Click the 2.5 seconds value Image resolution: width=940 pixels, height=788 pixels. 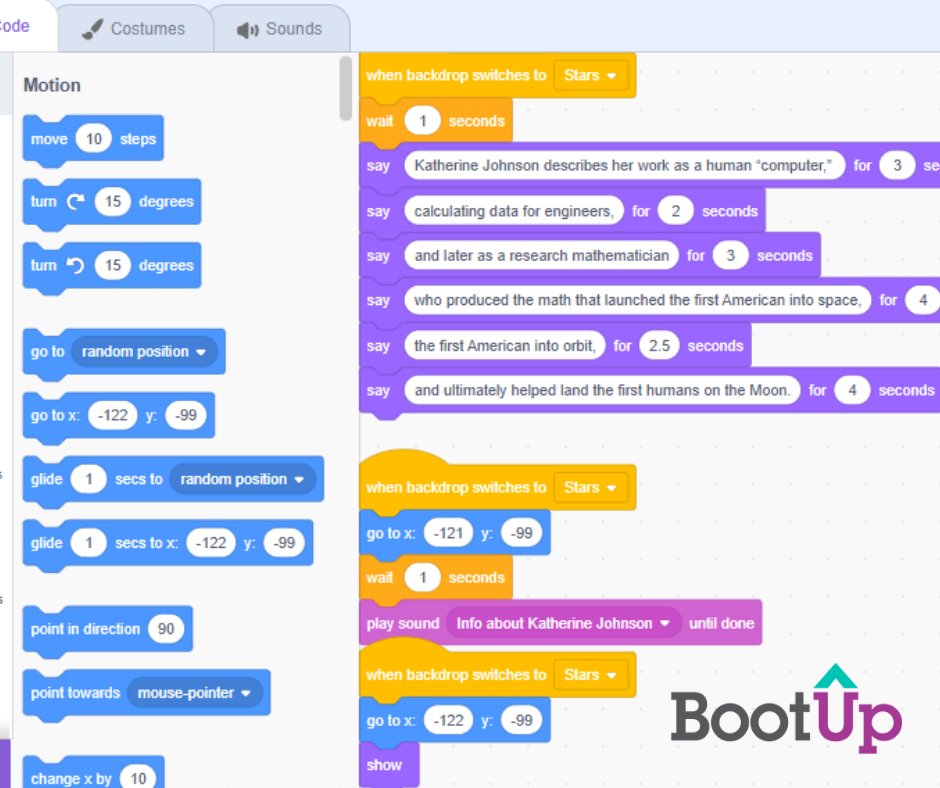(x=659, y=346)
